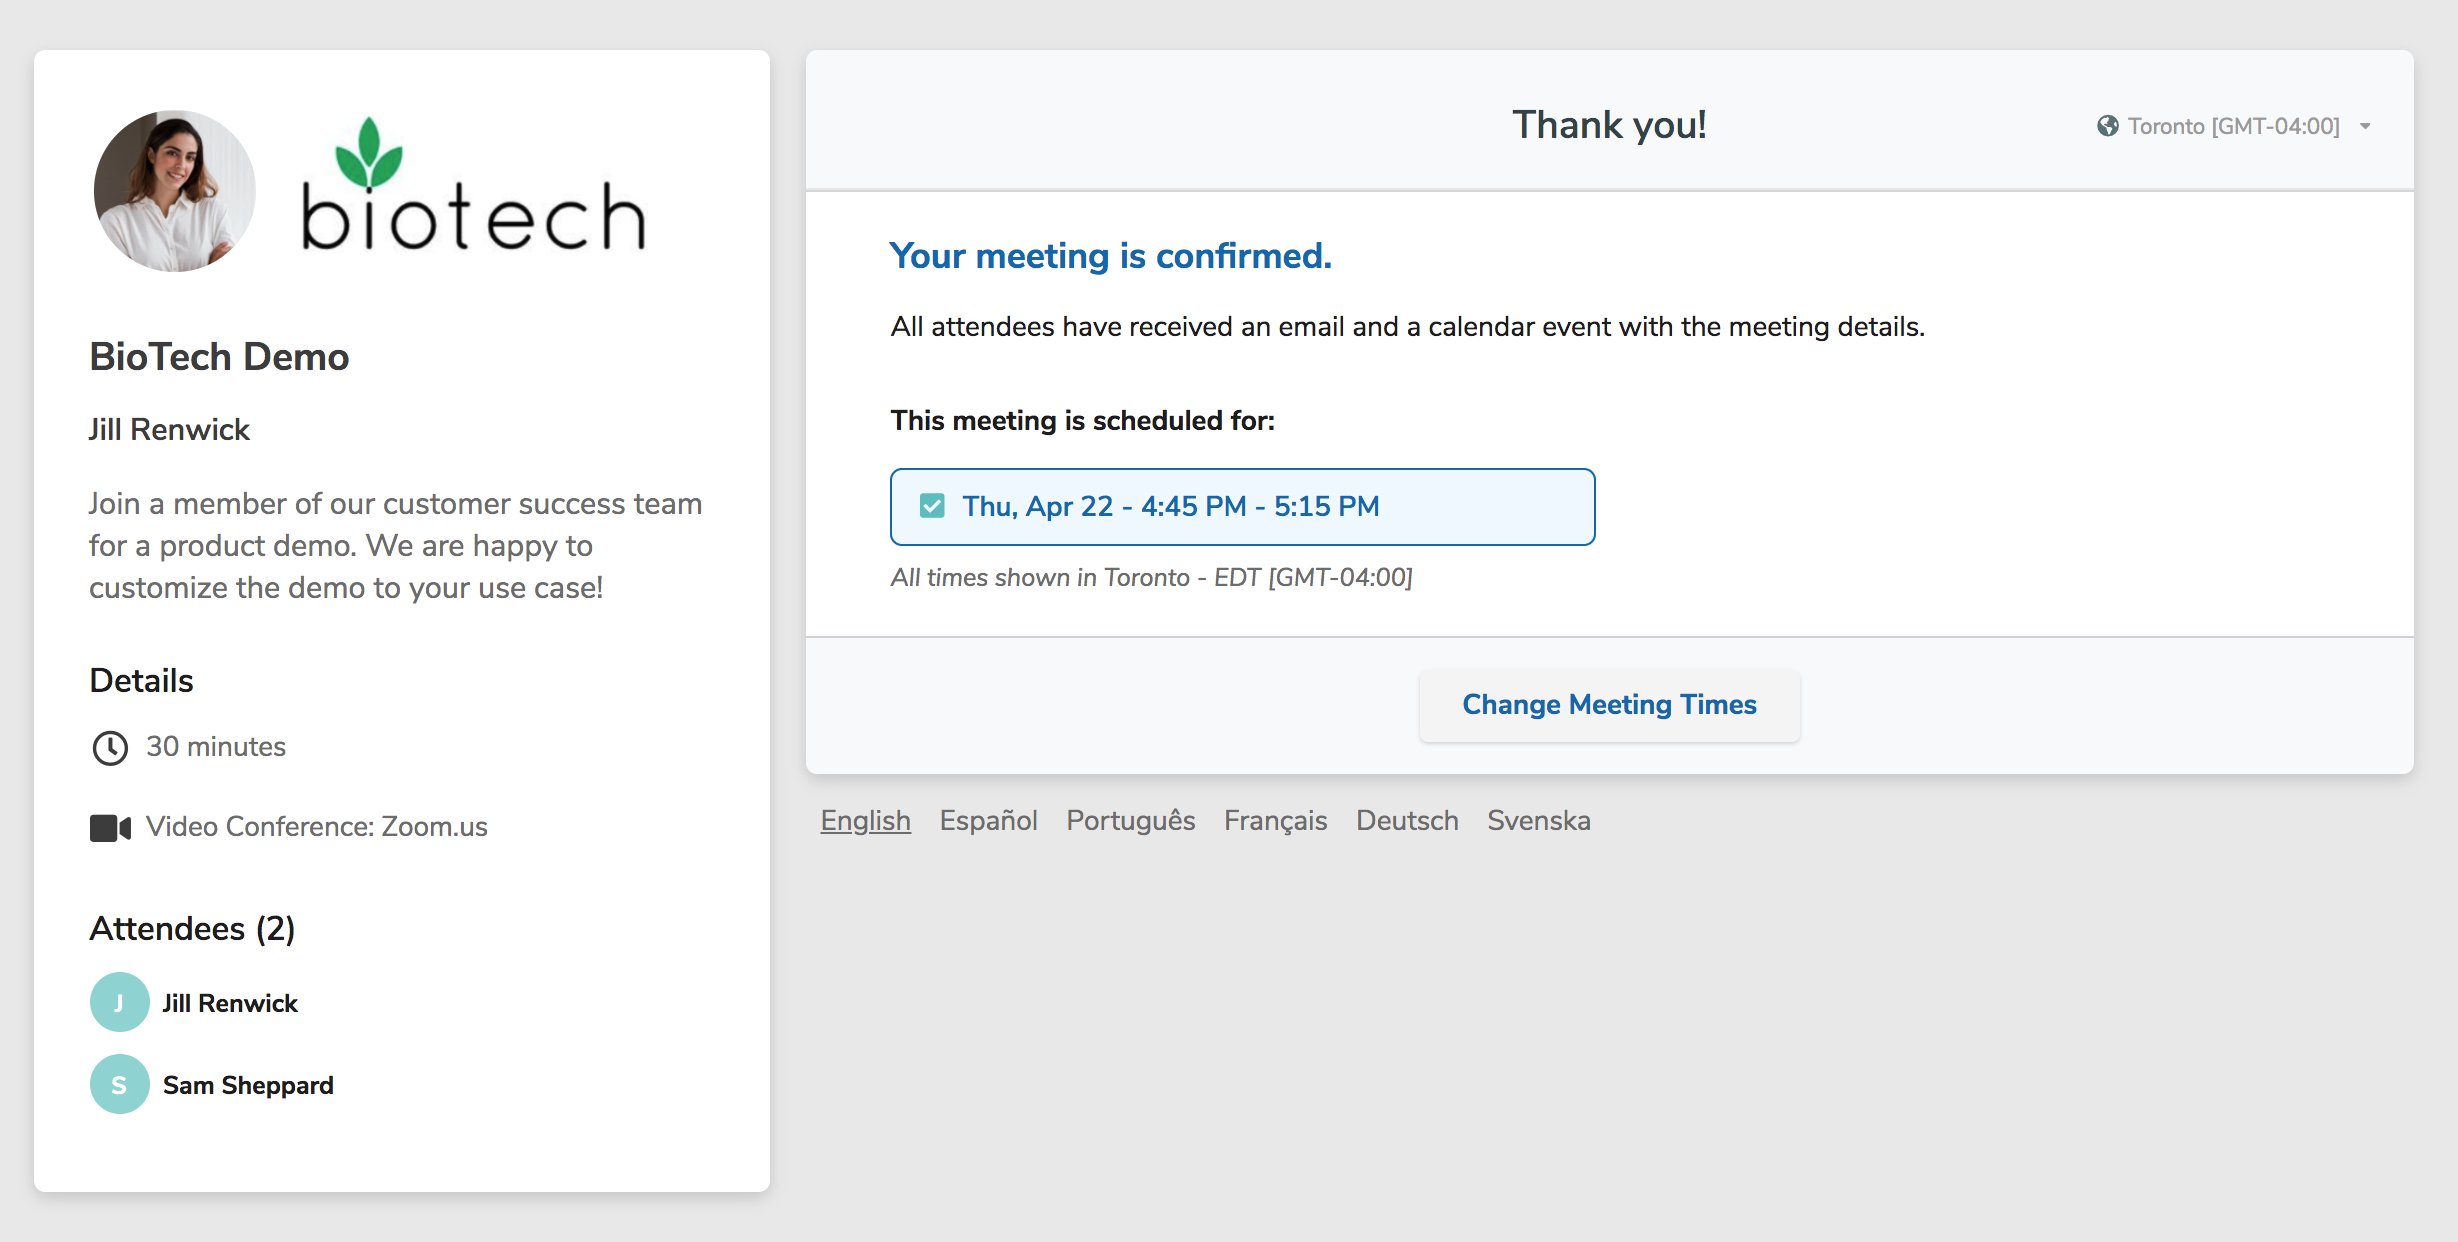Click the Change Meeting Times button

pyautogui.click(x=1608, y=705)
